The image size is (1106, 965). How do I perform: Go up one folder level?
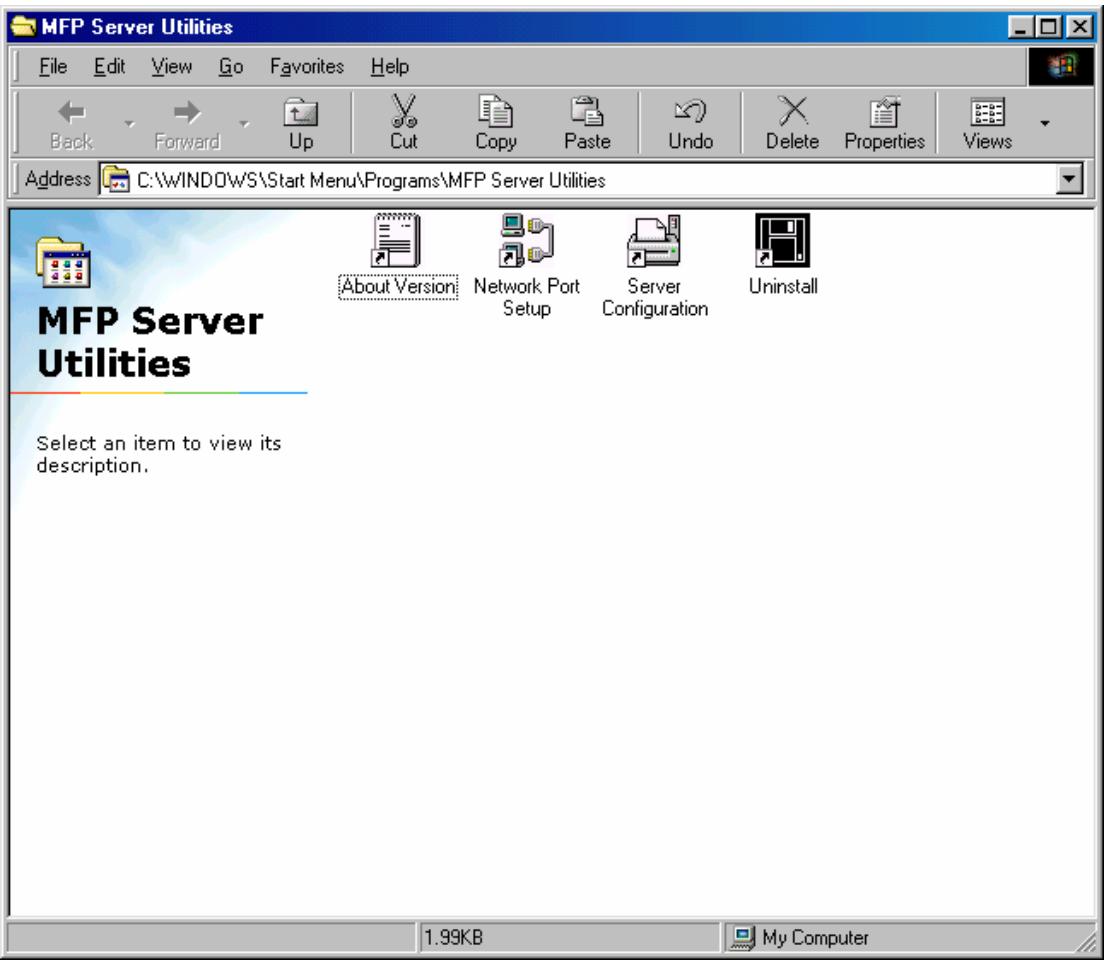click(x=300, y=124)
